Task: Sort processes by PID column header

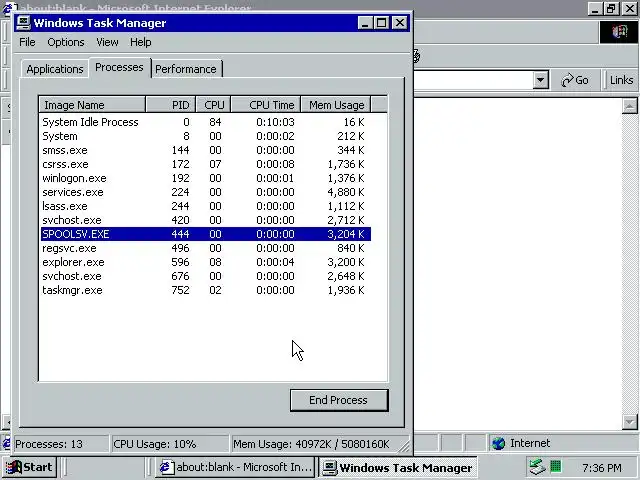Action: (x=171, y=105)
